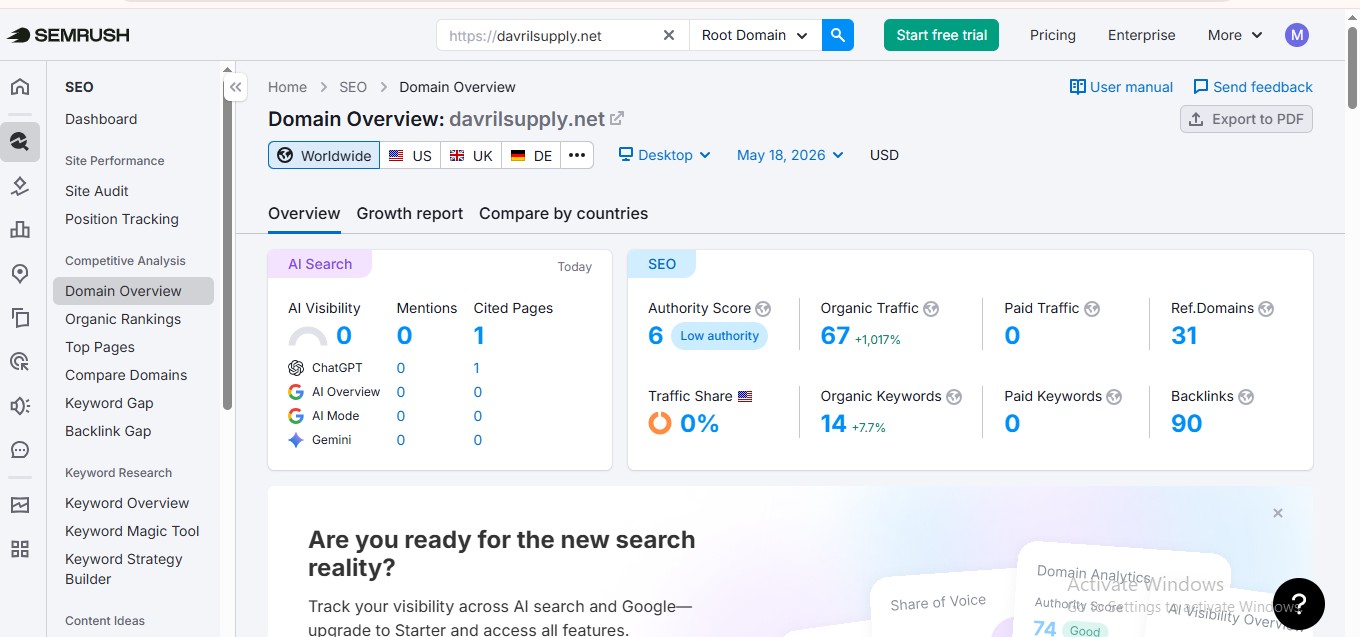This screenshot has width=1360, height=637.
Task: Open Keyword Gap in sidebar
Action: (x=109, y=403)
